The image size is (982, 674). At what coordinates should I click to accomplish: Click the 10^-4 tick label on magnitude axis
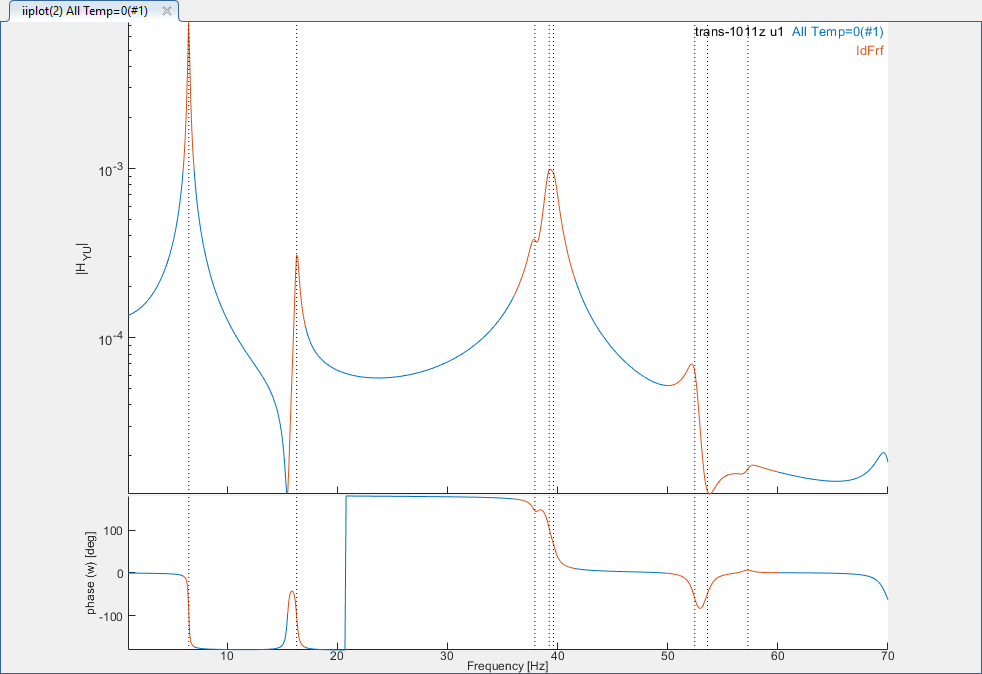(x=109, y=338)
